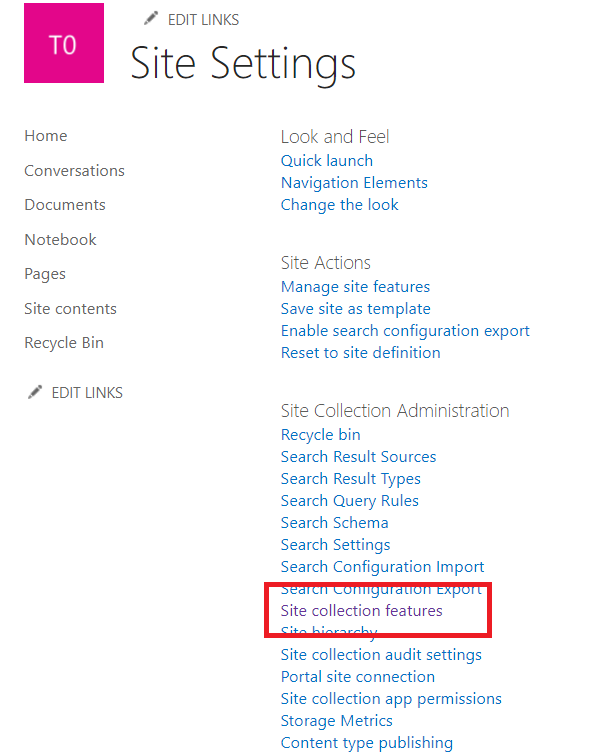Viewport: 601px width, 756px height.
Task: Open Manage site features
Action: [355, 287]
